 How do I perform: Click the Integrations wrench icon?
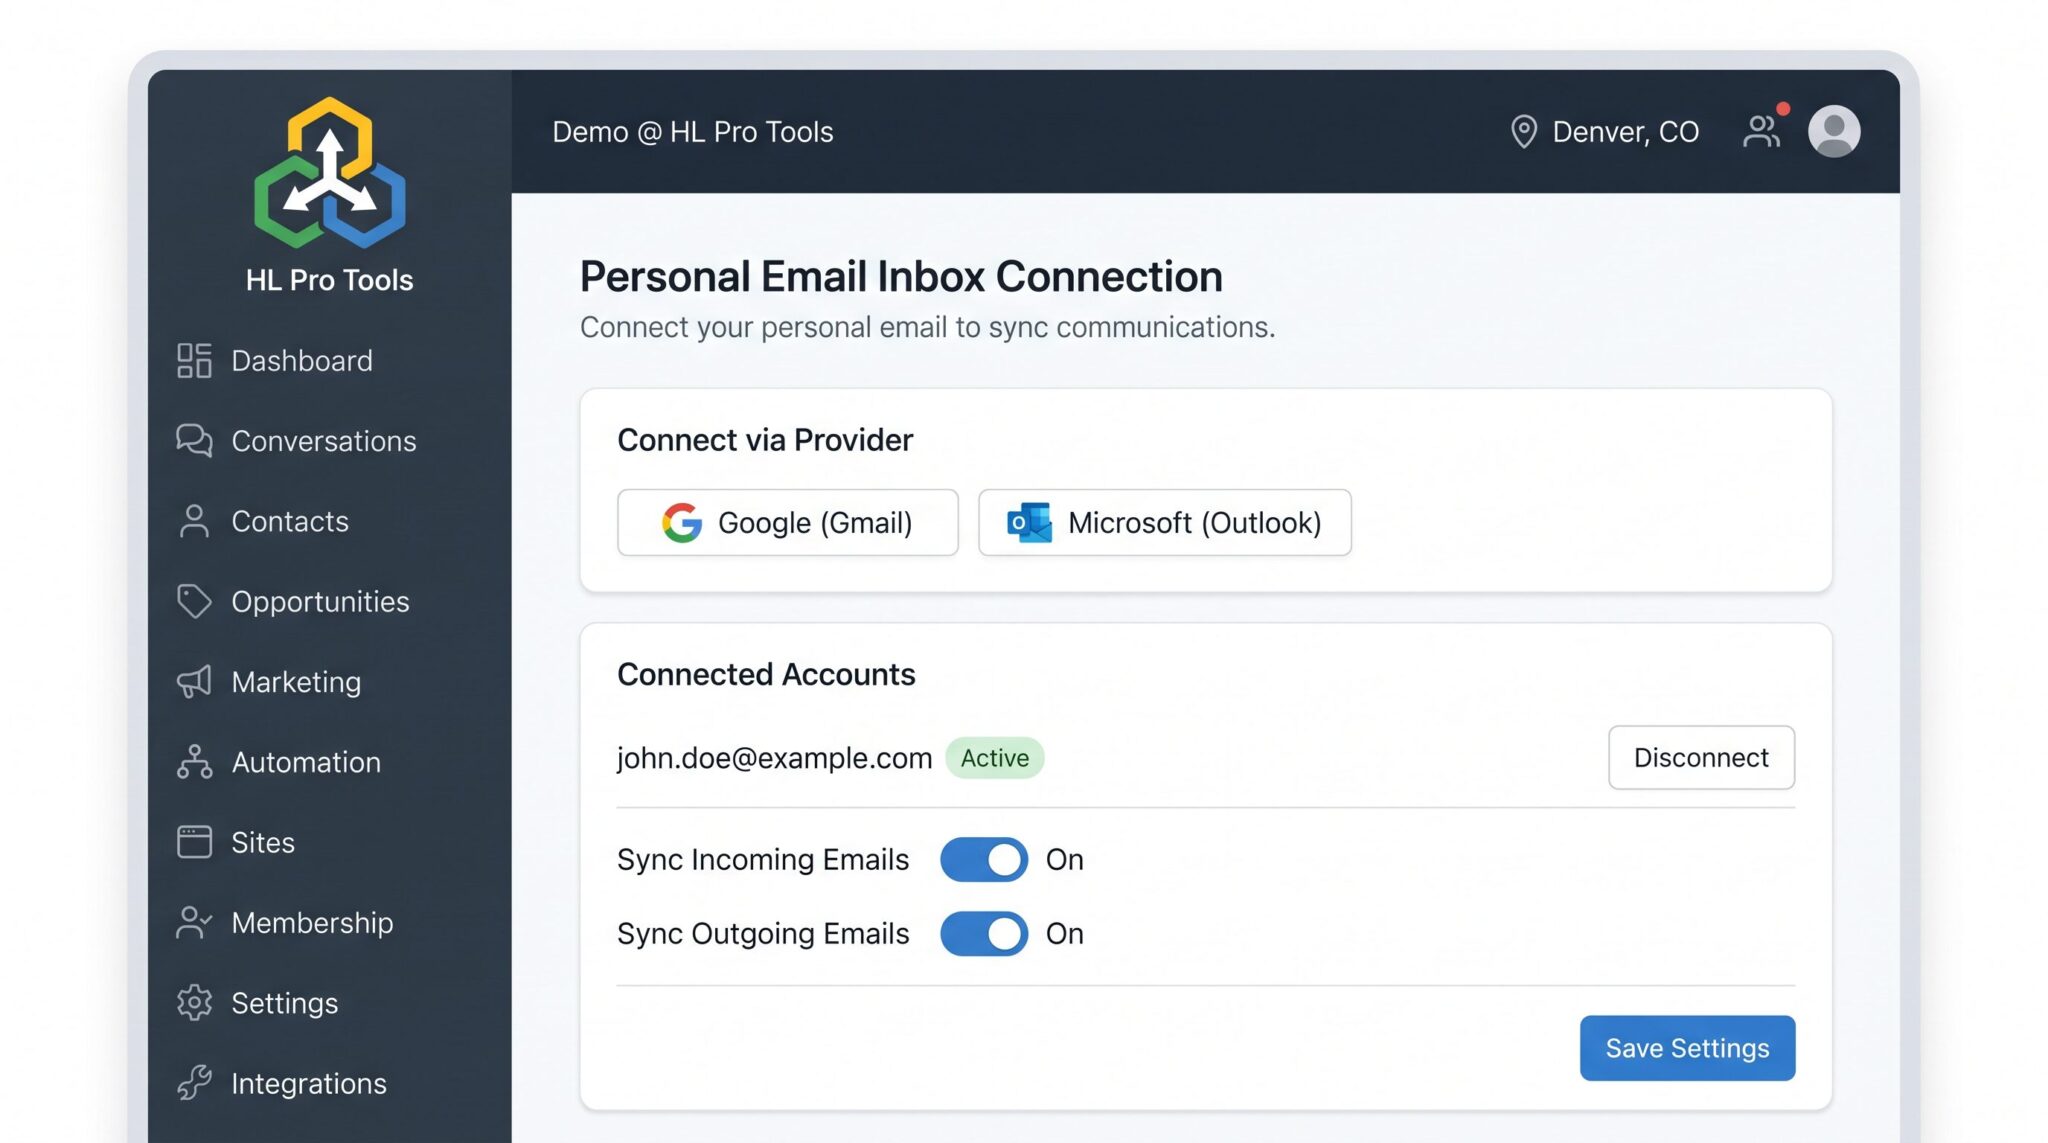(x=194, y=1083)
